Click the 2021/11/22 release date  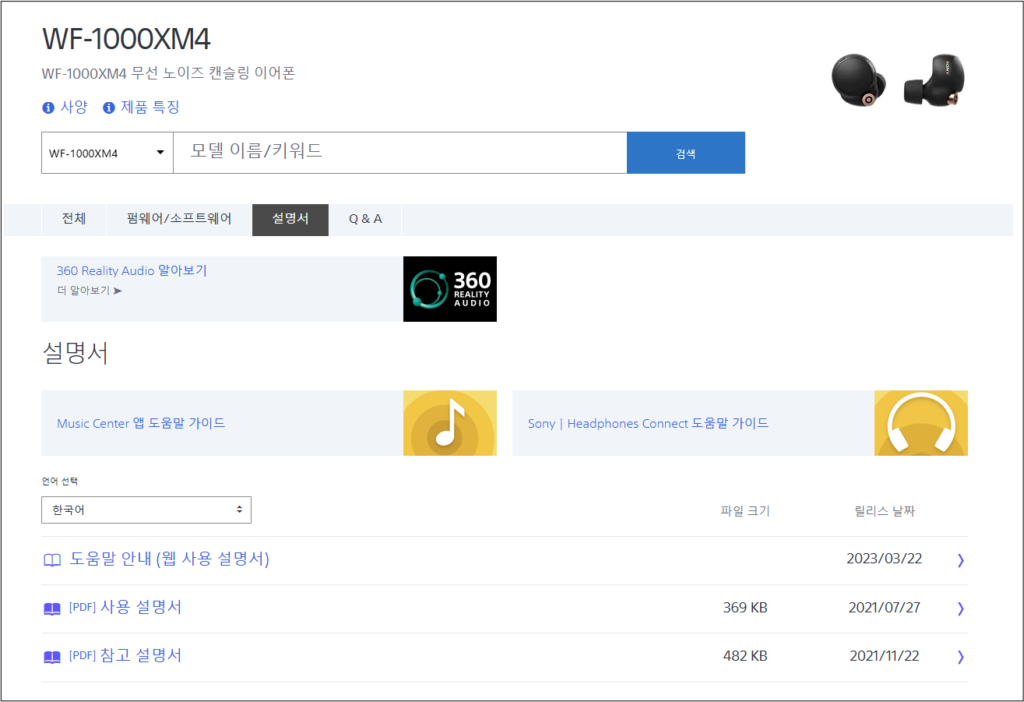pos(884,656)
